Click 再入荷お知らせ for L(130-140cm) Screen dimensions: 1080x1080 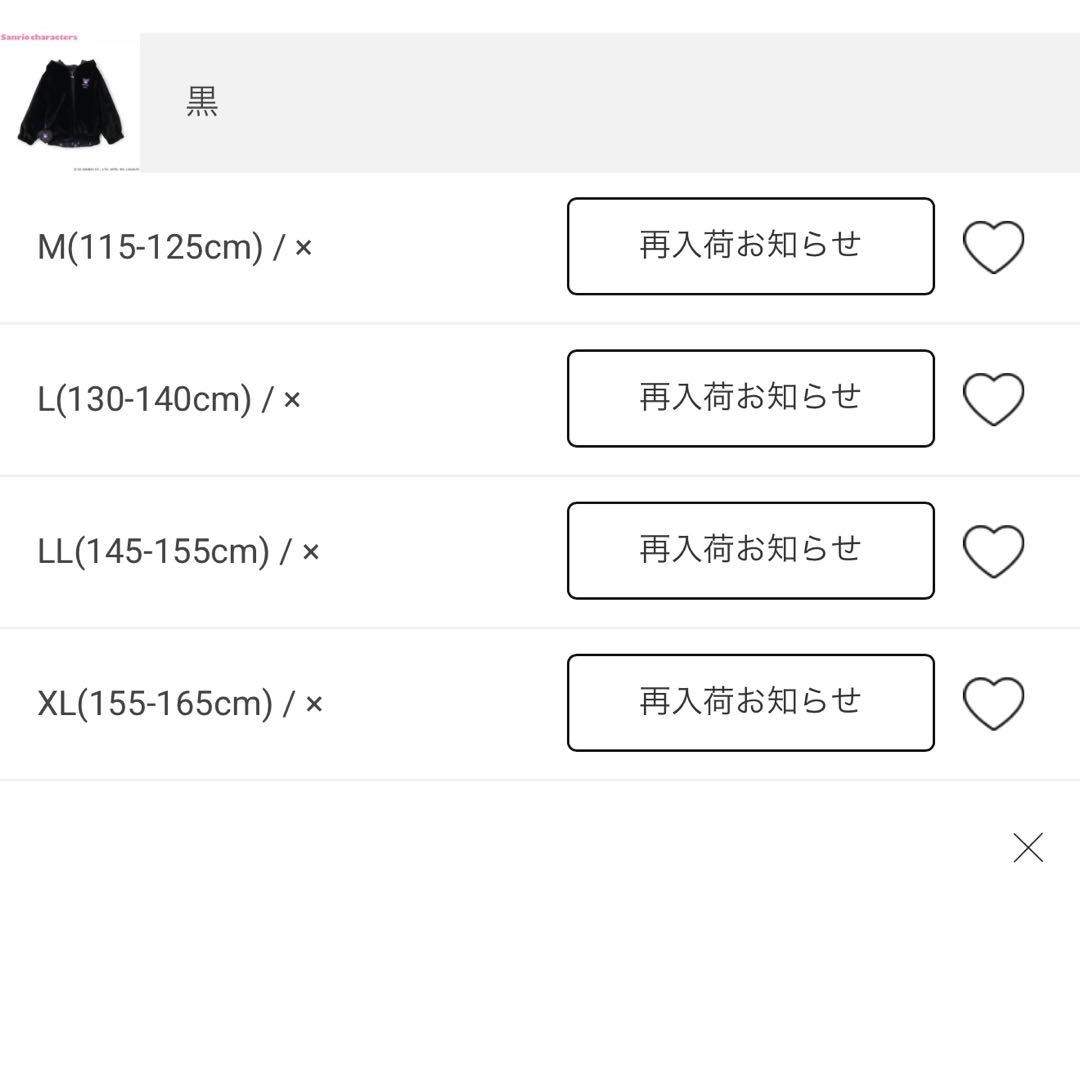coord(749,398)
